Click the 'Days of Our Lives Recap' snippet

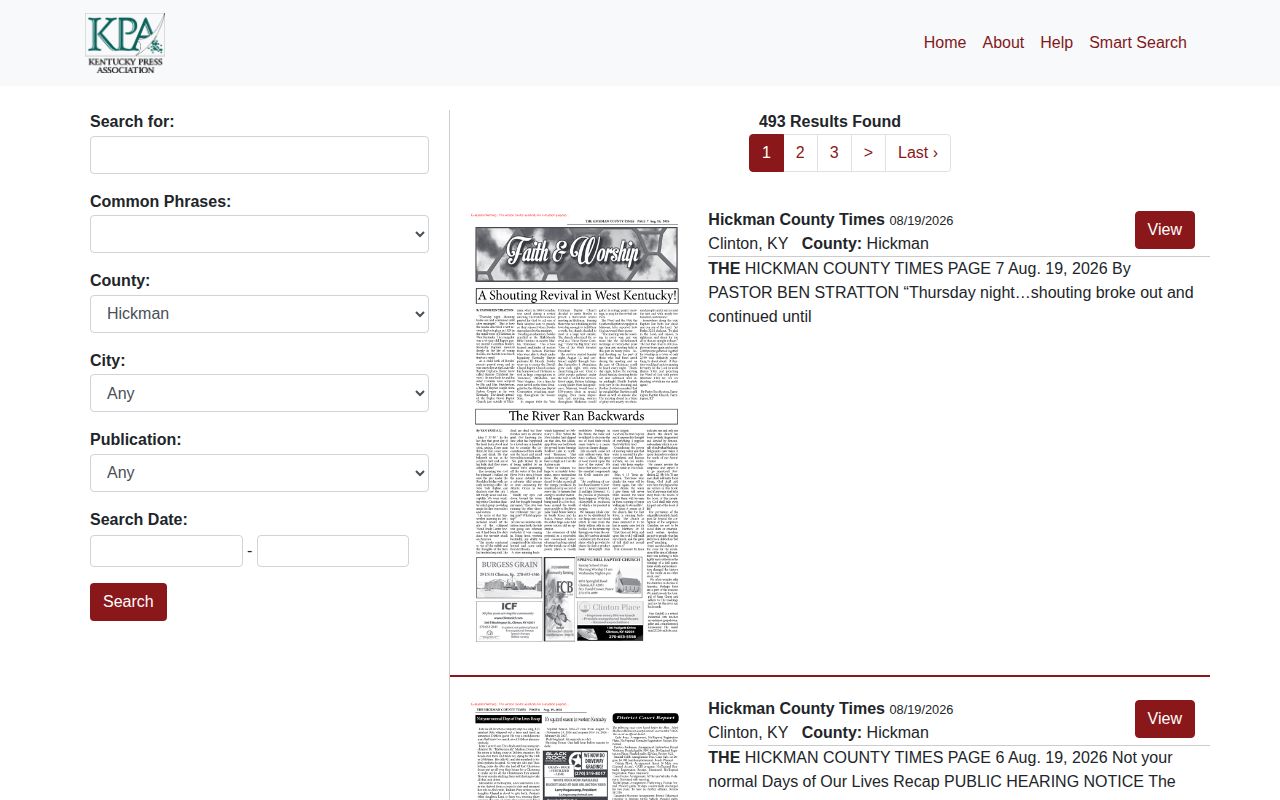[x=941, y=769]
